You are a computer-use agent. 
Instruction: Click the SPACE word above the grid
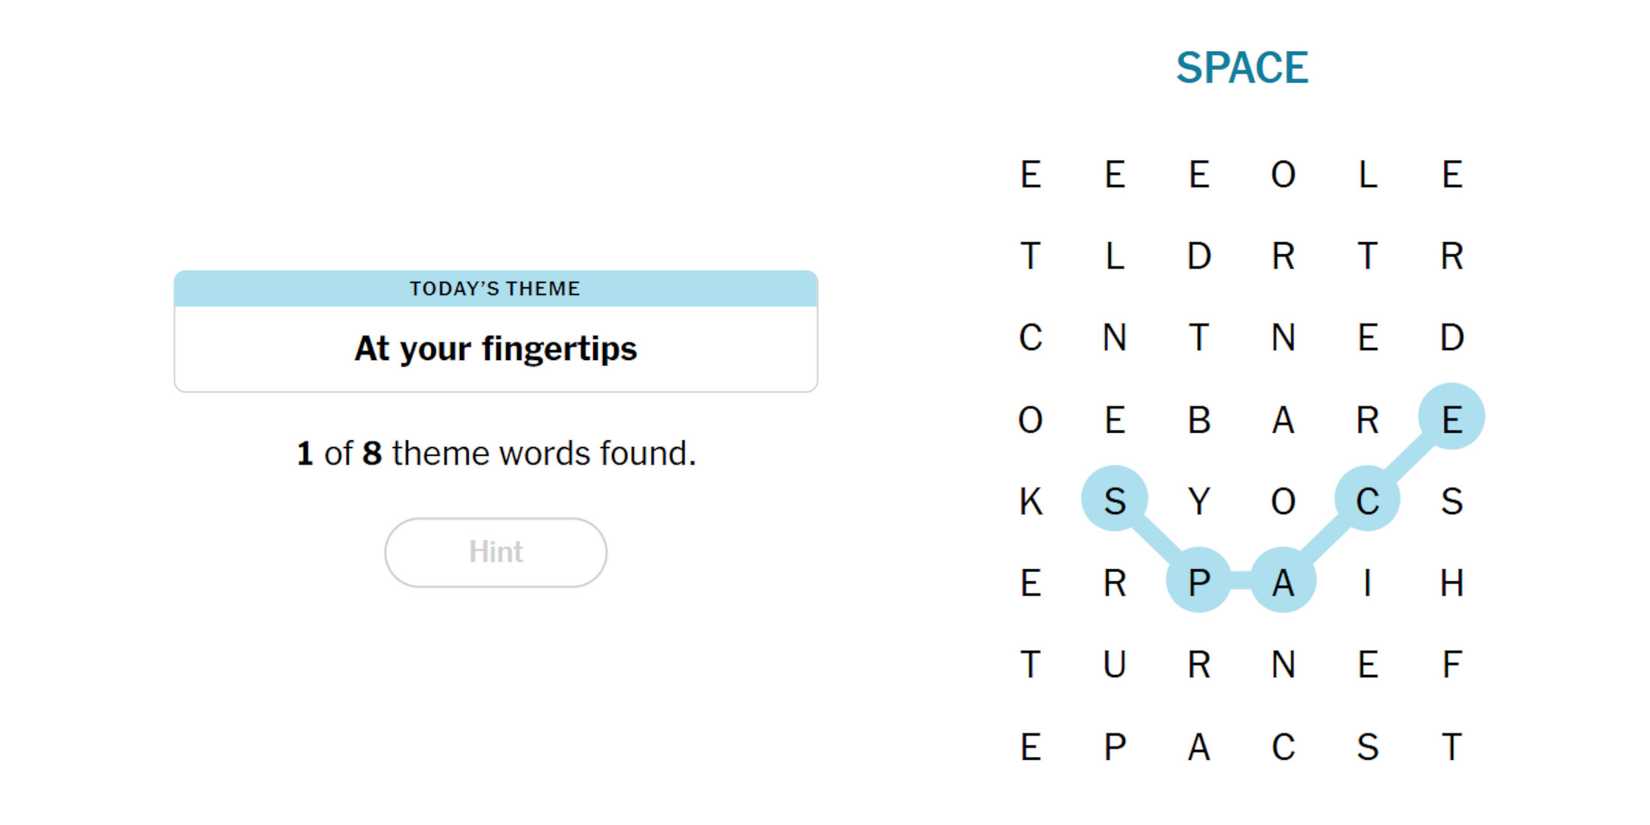(1241, 68)
